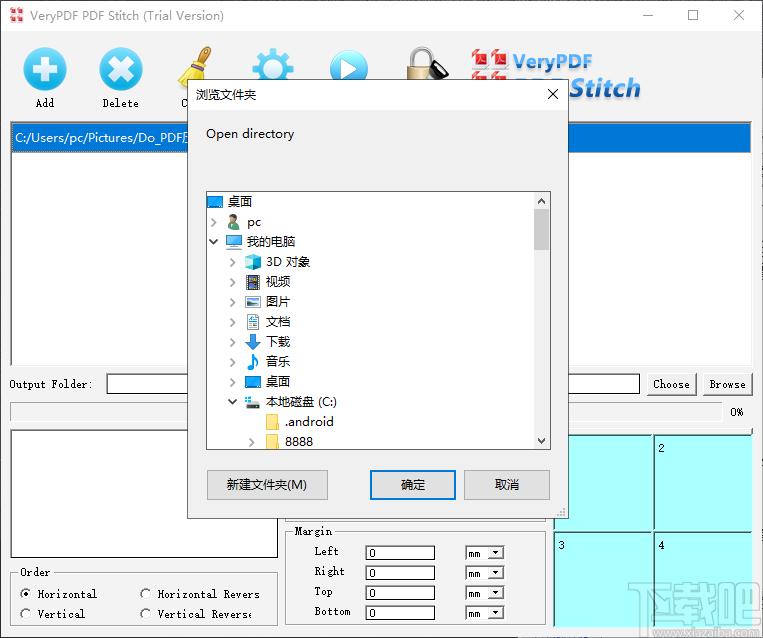The width and height of the screenshot is (763, 638).
Task: Select the 音乐 music folder
Action: point(278,362)
